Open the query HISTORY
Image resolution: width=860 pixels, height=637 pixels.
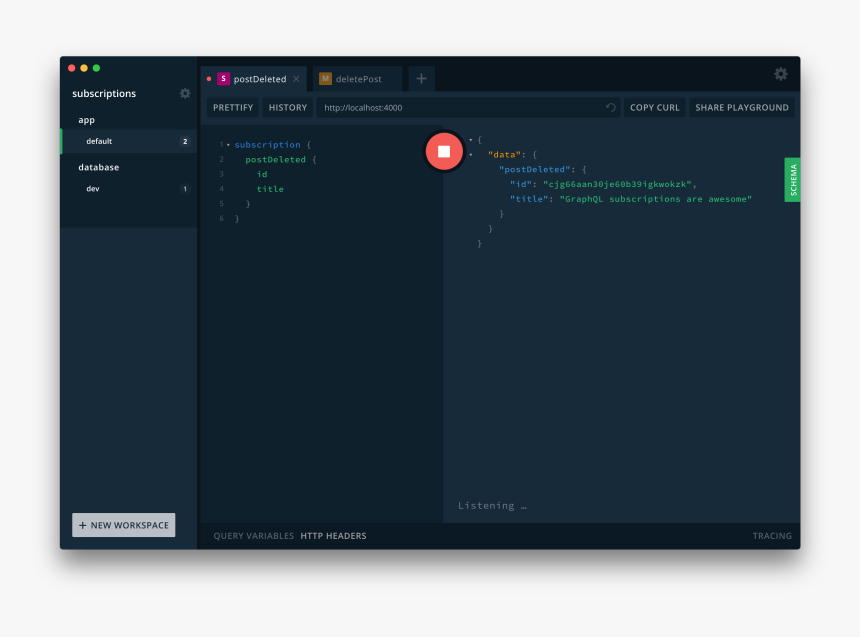point(288,108)
